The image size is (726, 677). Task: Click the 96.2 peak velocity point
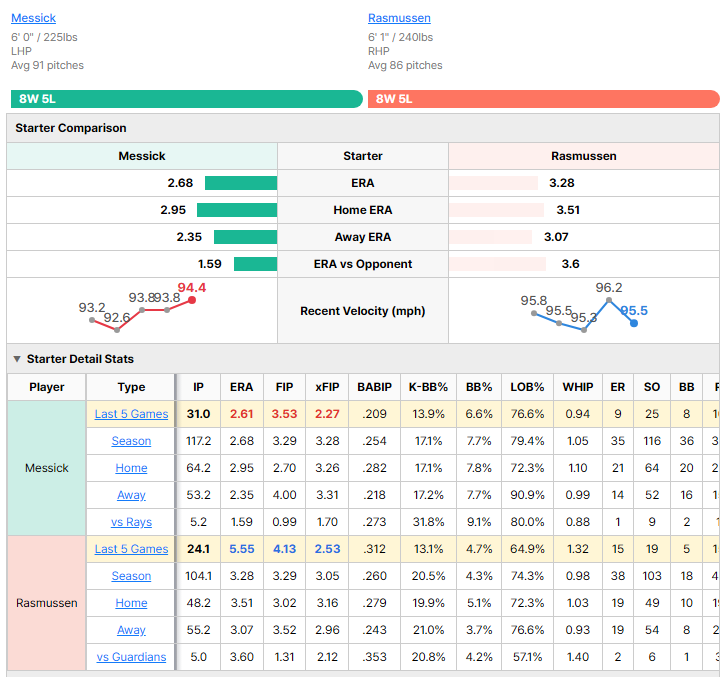[x=609, y=300]
